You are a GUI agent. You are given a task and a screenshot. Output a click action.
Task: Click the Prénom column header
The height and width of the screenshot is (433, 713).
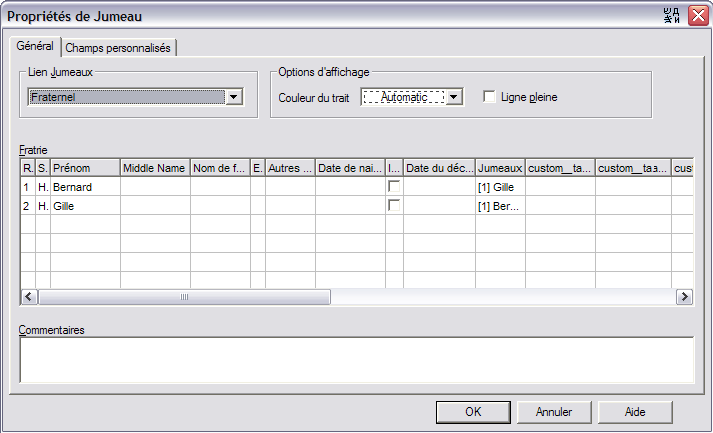(85, 168)
